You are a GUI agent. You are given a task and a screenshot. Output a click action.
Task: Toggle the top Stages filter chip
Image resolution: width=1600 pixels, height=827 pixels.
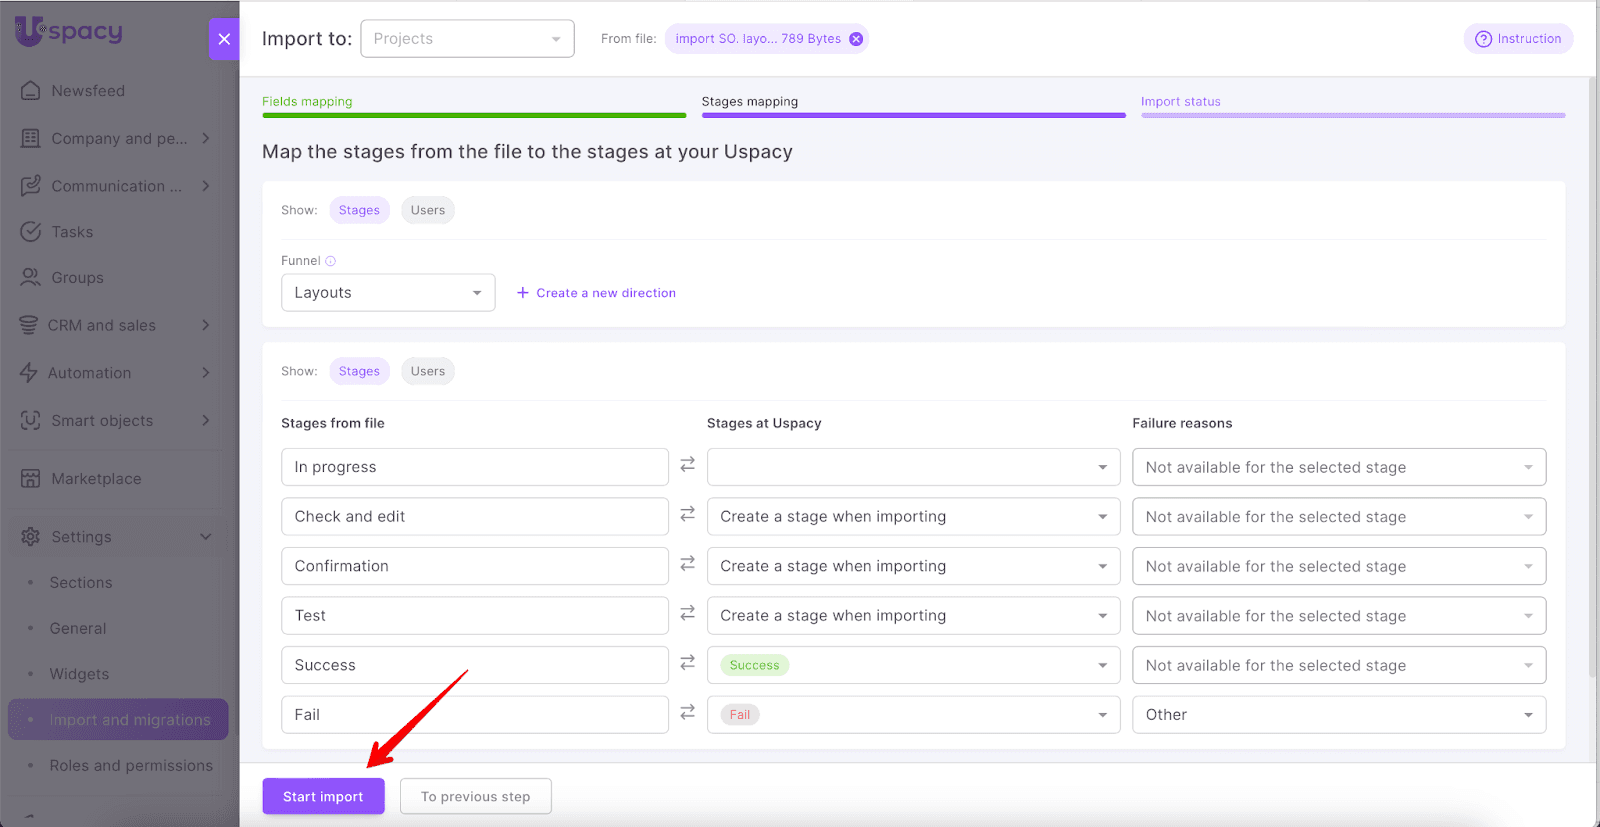tap(359, 210)
